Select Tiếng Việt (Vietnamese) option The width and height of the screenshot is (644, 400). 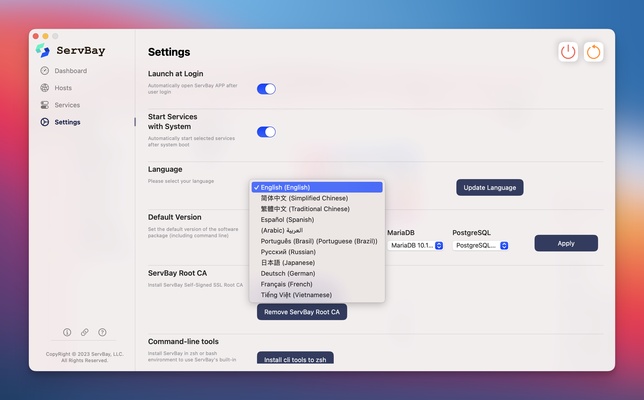pos(317,295)
